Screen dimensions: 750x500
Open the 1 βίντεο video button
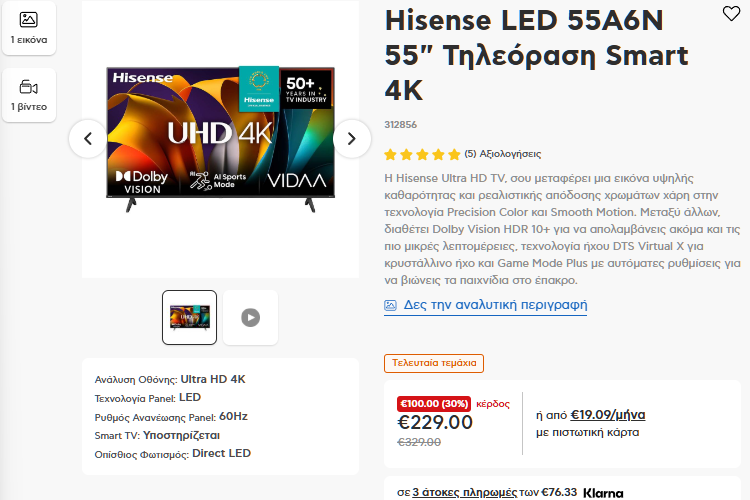[x=29, y=95]
